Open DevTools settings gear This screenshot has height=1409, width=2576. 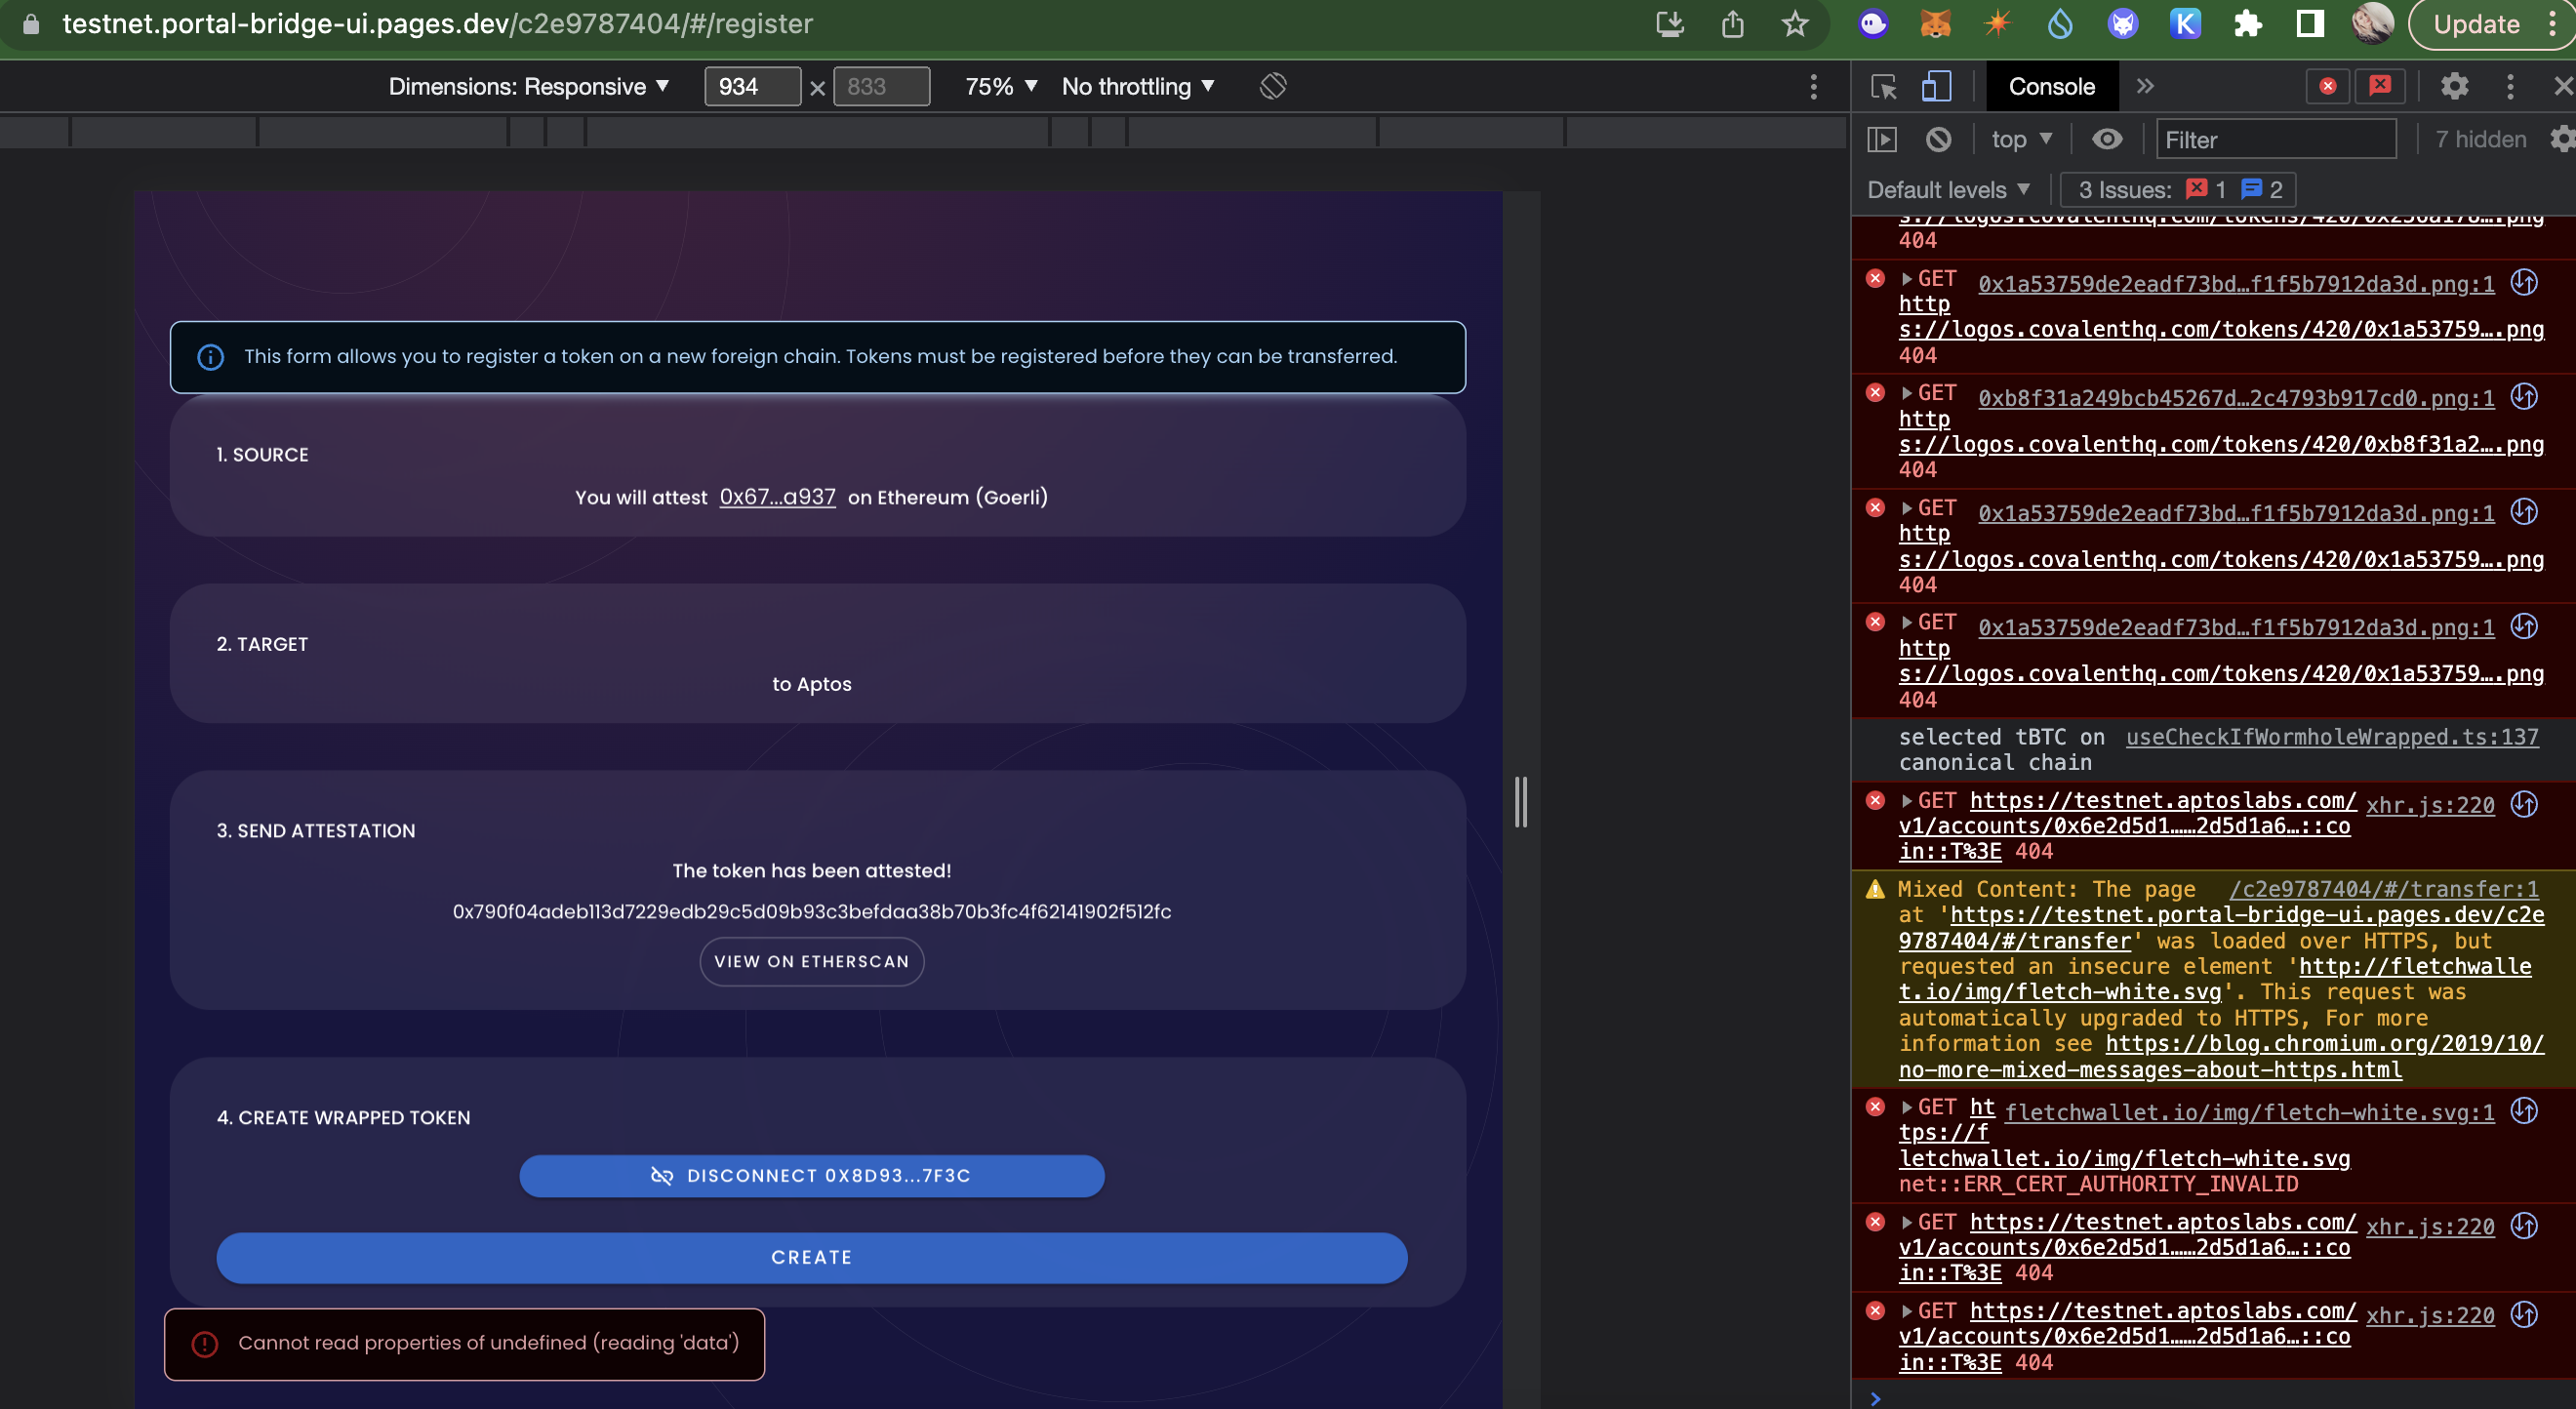coord(2456,86)
